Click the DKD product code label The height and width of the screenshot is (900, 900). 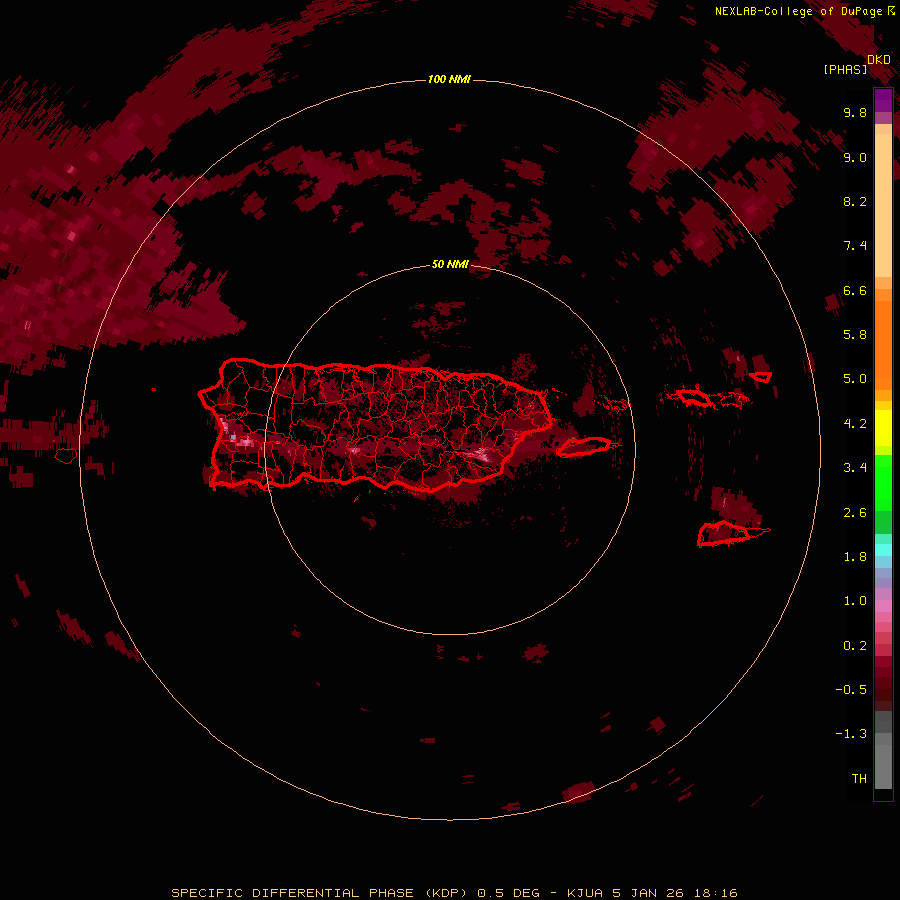click(878, 60)
